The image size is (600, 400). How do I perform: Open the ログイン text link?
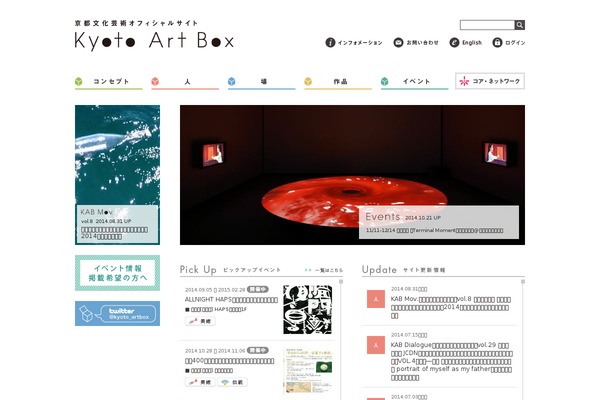pos(515,42)
